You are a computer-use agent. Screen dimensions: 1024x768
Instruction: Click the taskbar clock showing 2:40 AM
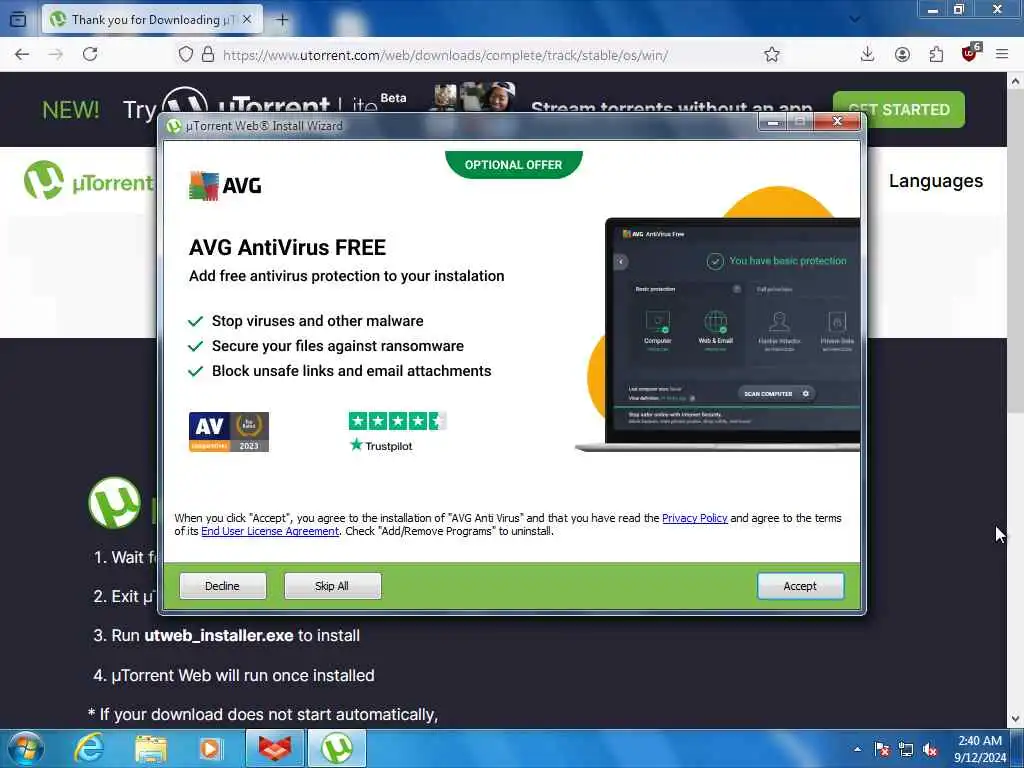tap(980, 749)
